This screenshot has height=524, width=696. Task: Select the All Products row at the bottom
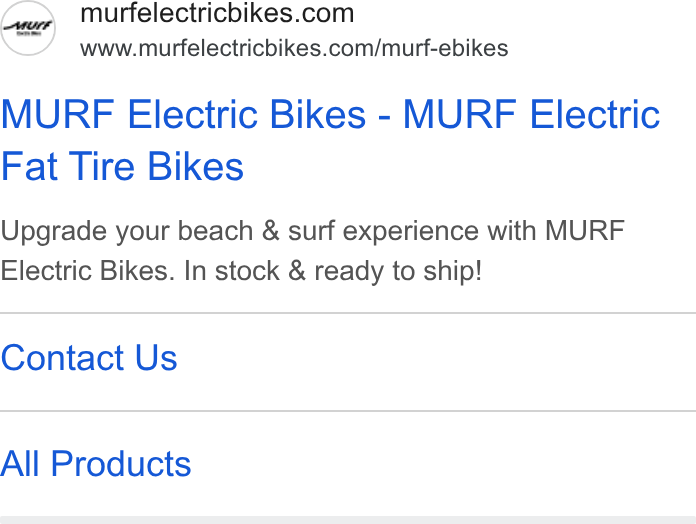tap(348, 464)
